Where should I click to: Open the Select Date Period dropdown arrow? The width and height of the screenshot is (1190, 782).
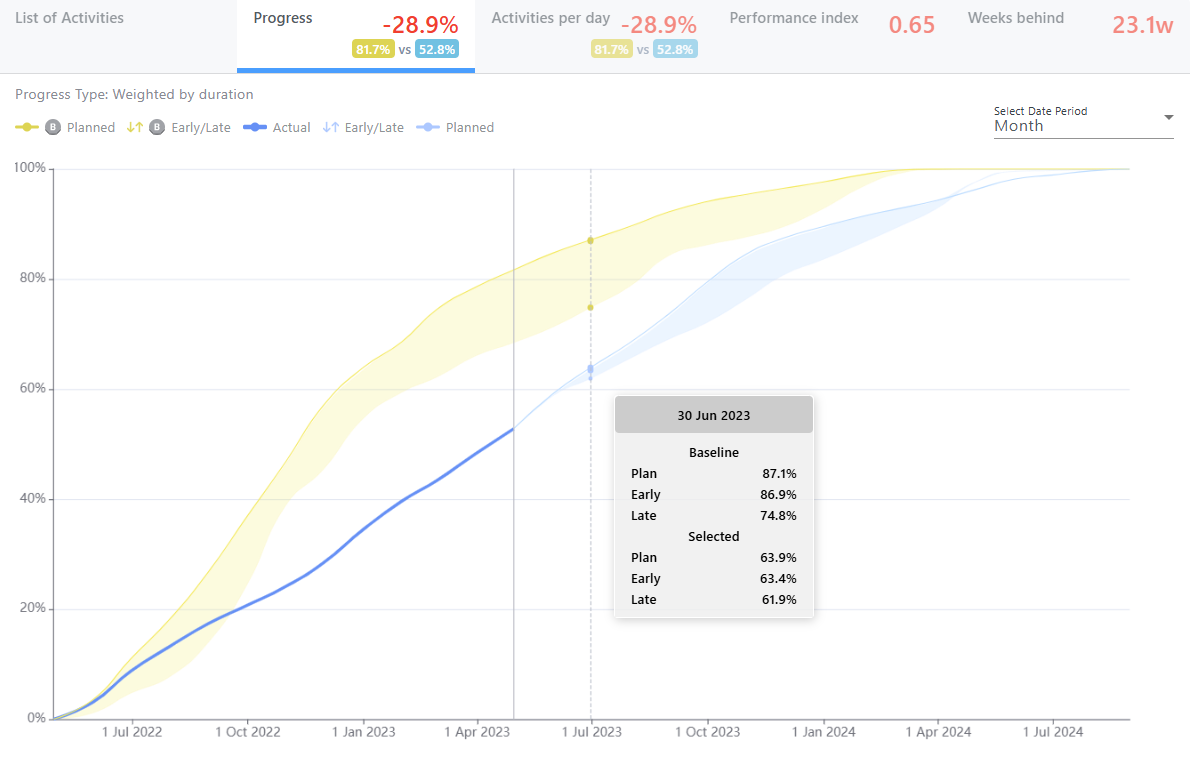pyautogui.click(x=1168, y=118)
